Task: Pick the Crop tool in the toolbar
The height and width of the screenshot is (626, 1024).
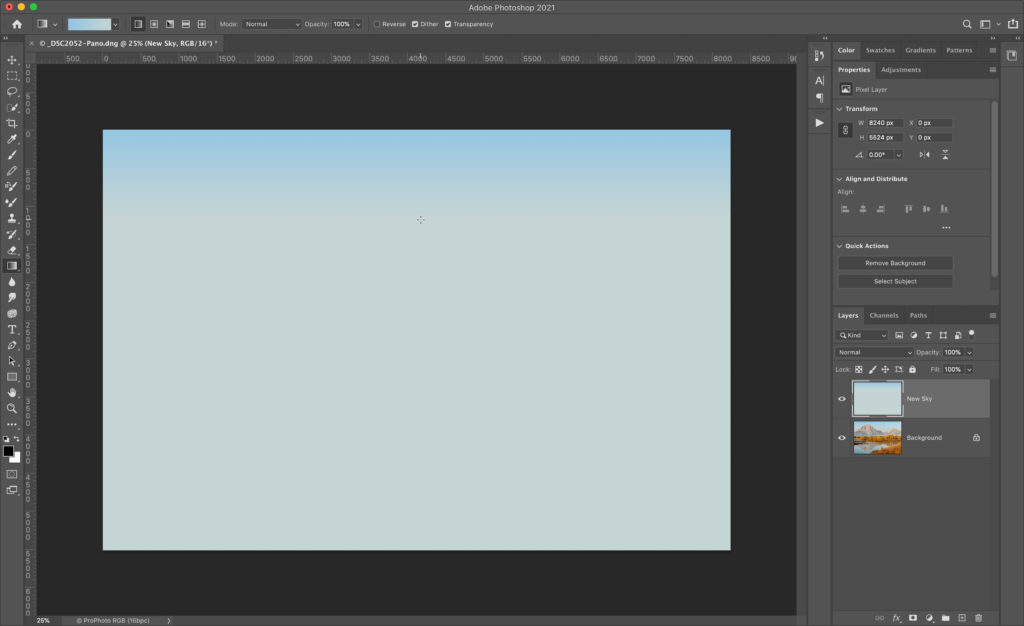Action: pos(12,123)
